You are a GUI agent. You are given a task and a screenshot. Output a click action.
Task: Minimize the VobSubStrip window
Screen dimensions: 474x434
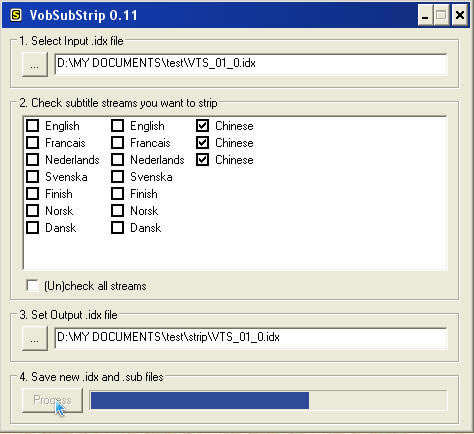425,15
